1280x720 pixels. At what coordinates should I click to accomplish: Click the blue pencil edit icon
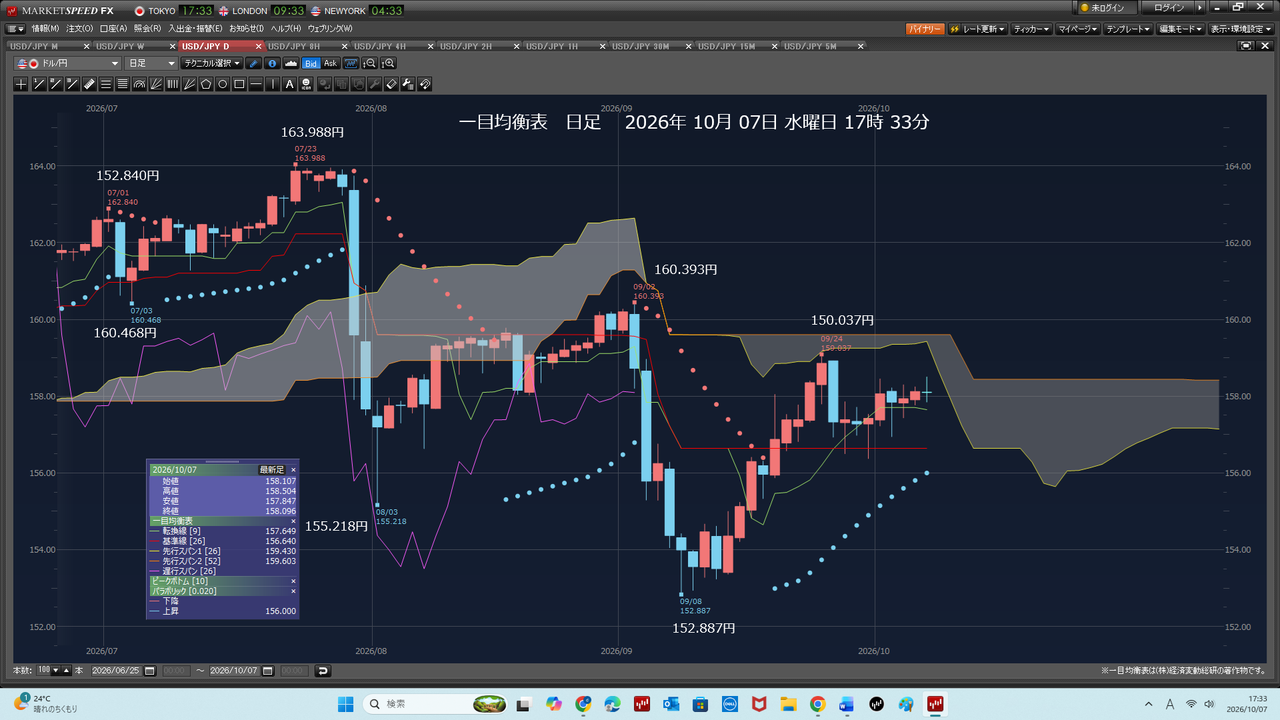pyautogui.click(x=253, y=63)
